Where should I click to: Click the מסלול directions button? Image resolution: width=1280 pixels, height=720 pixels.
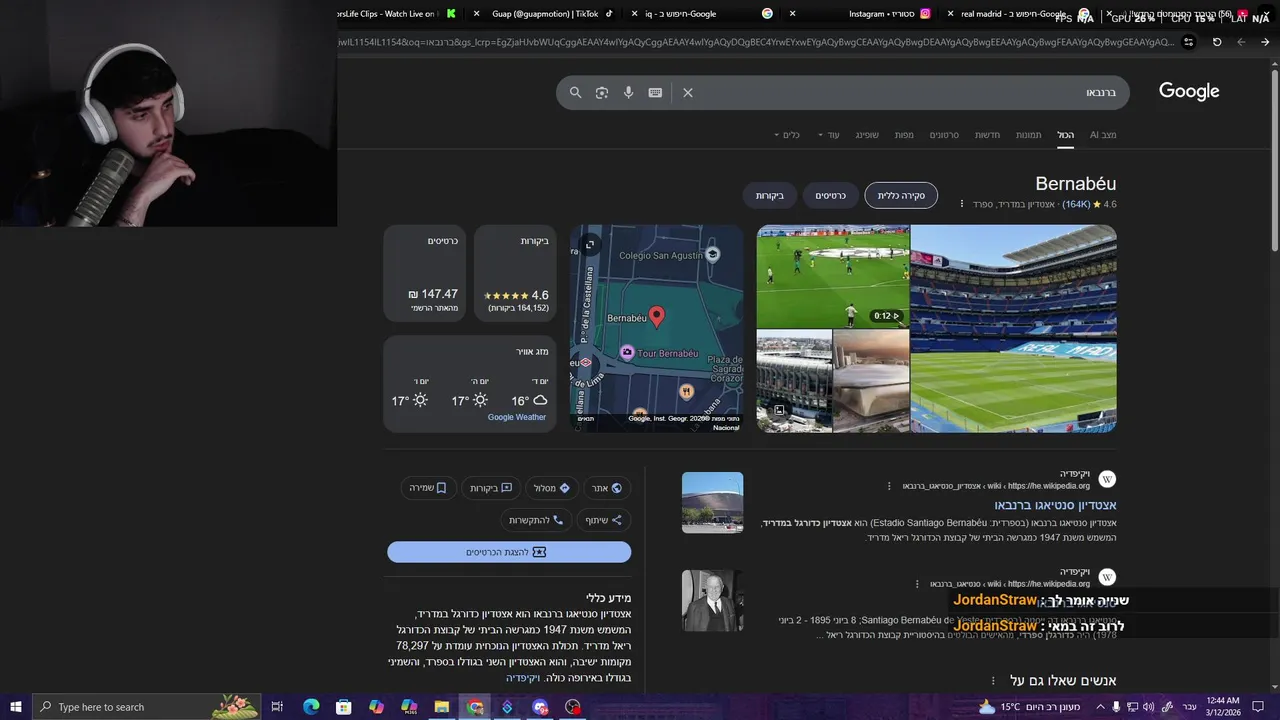click(552, 488)
